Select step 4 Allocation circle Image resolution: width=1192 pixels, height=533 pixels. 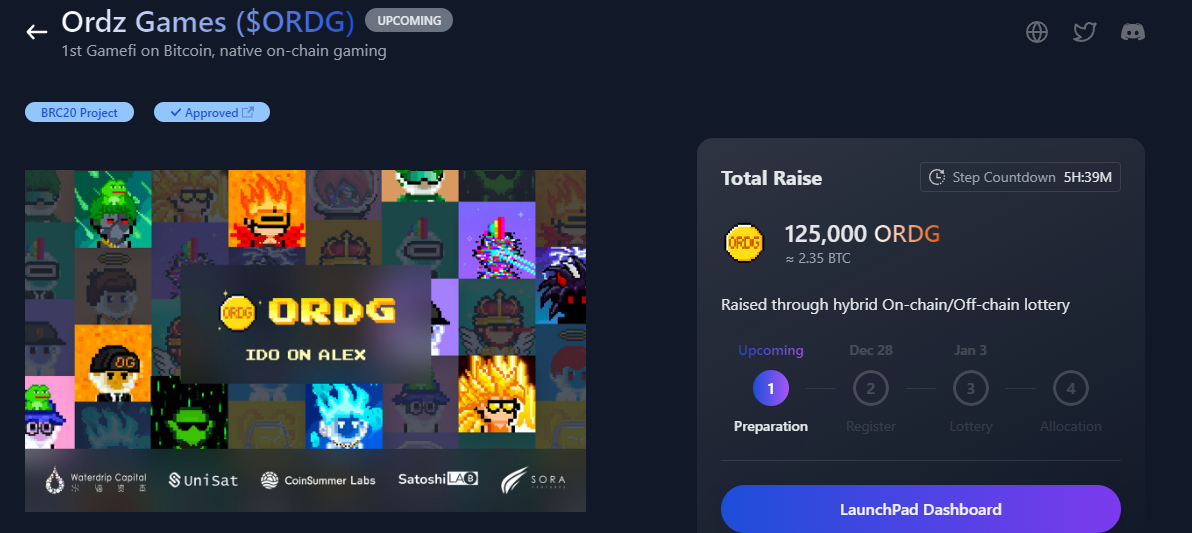click(1070, 389)
